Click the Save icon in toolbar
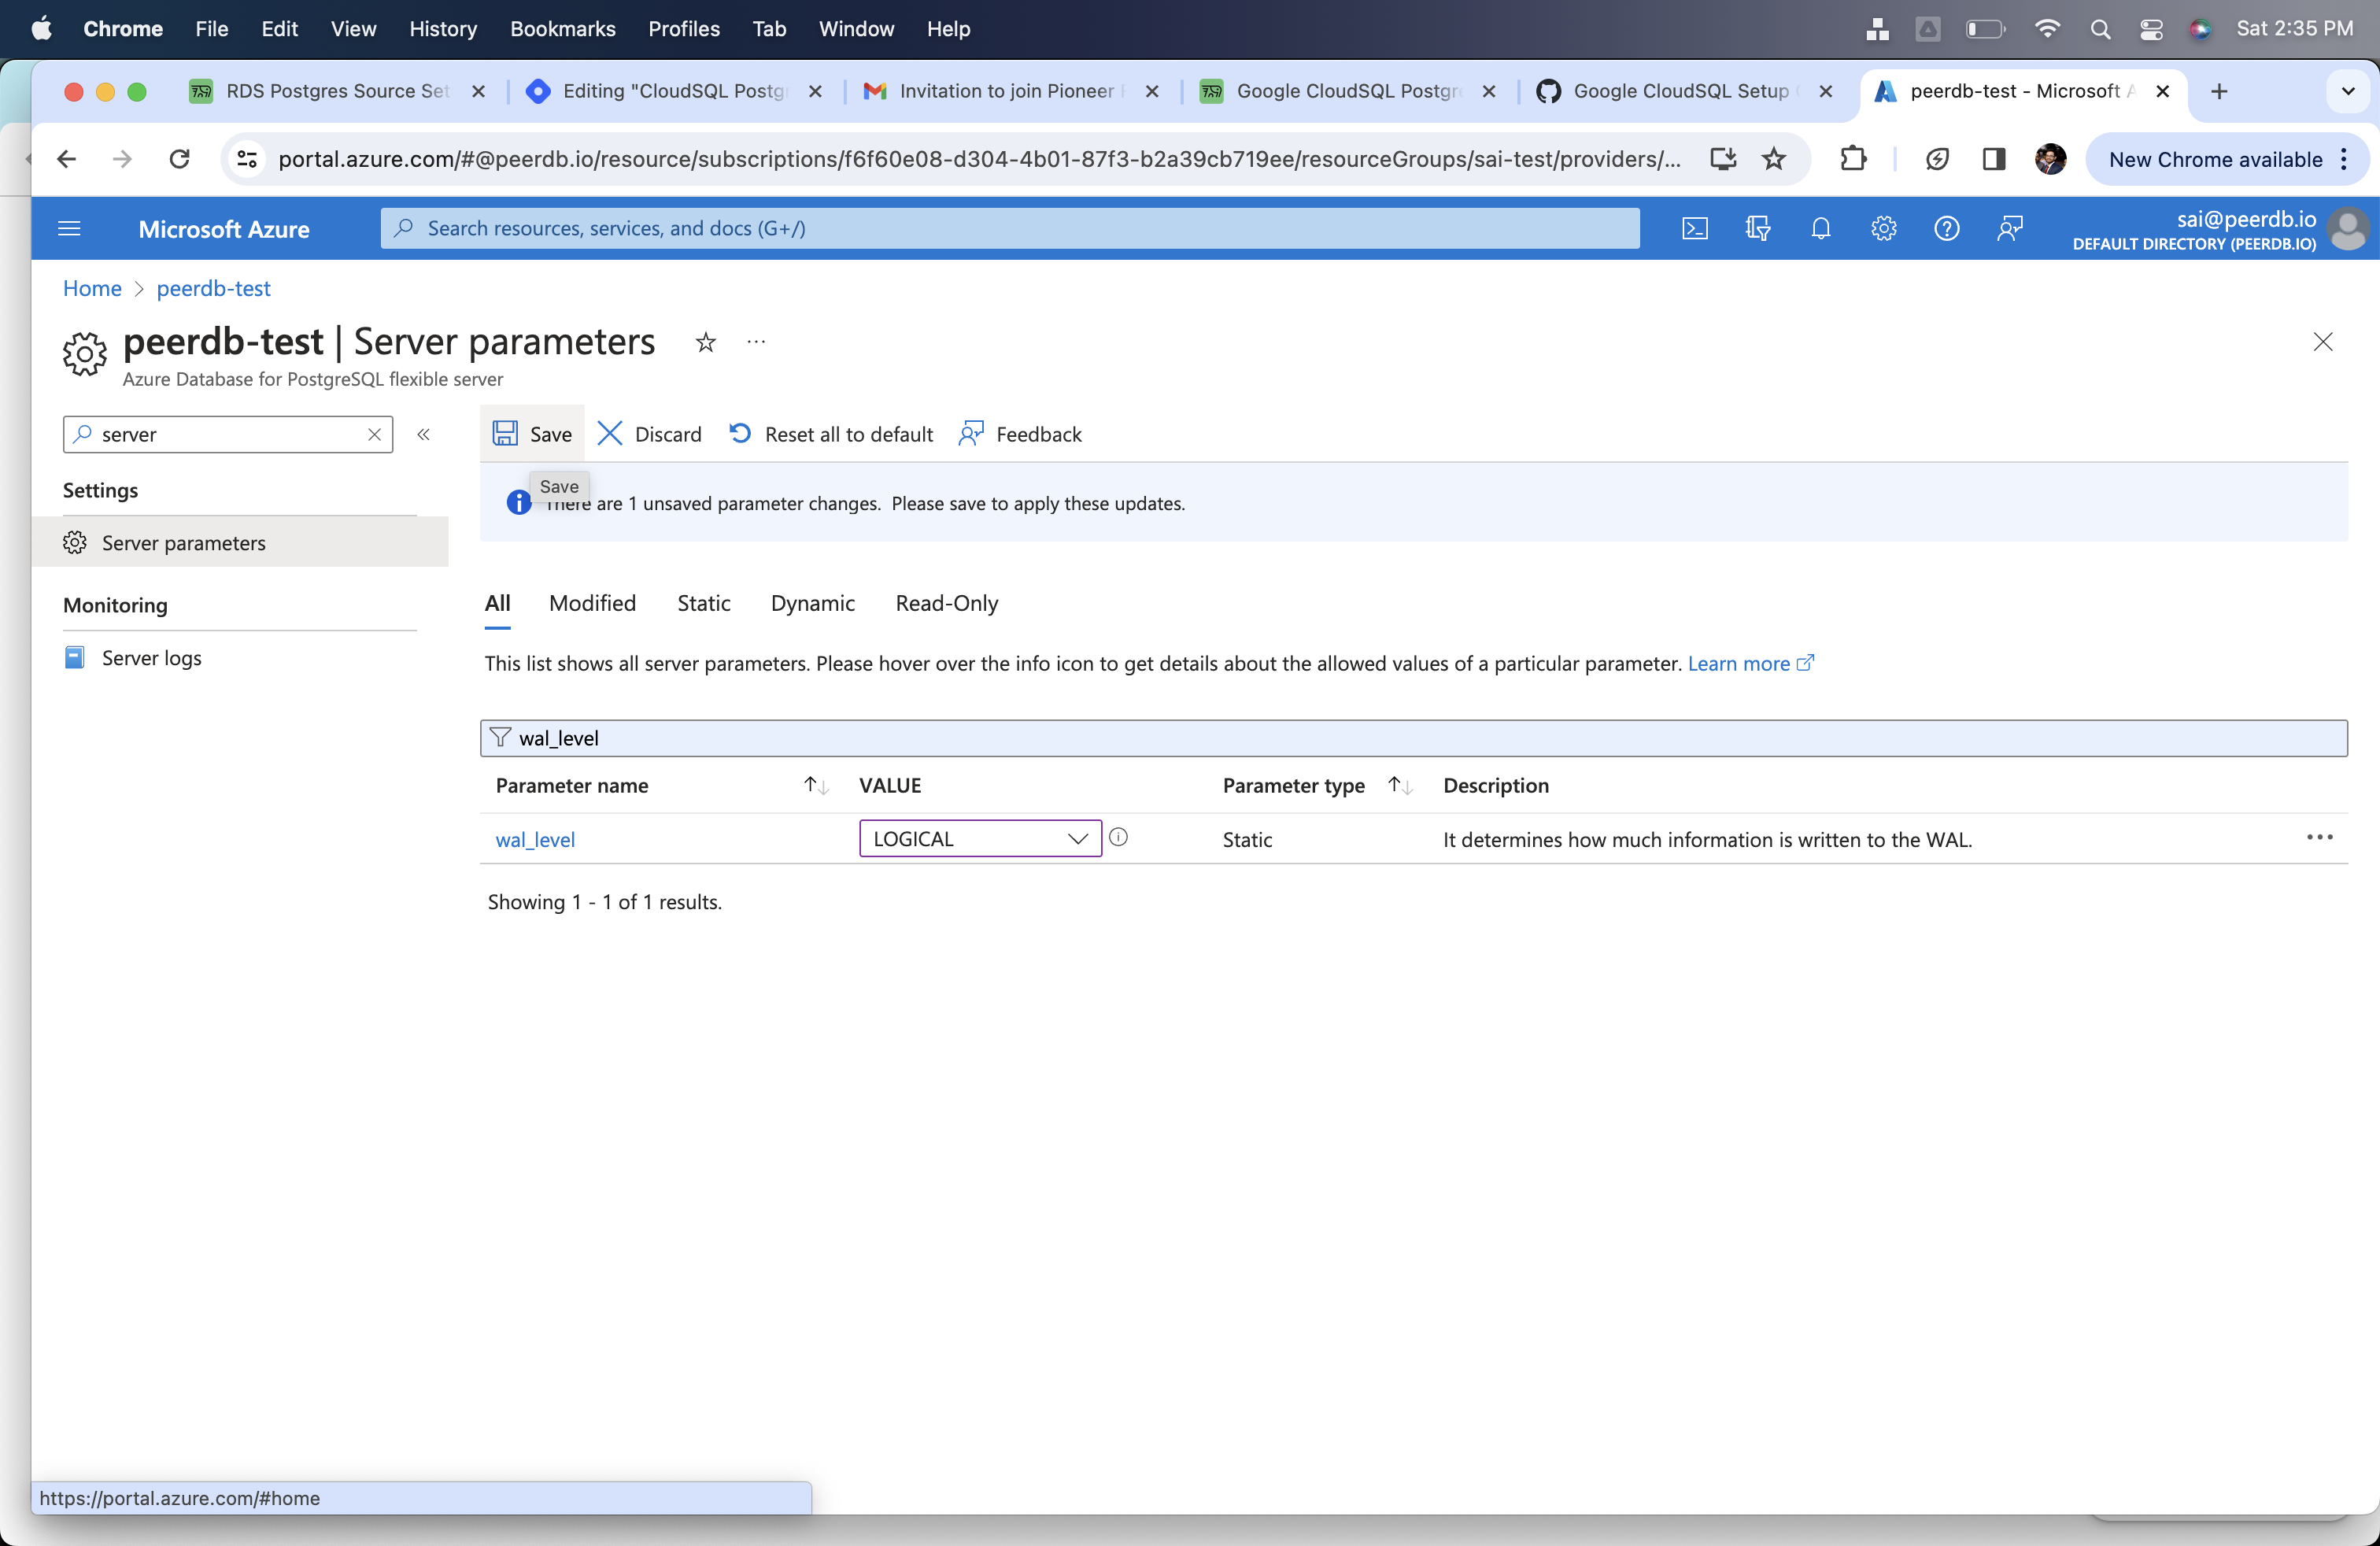This screenshot has width=2380, height=1546. 504,432
